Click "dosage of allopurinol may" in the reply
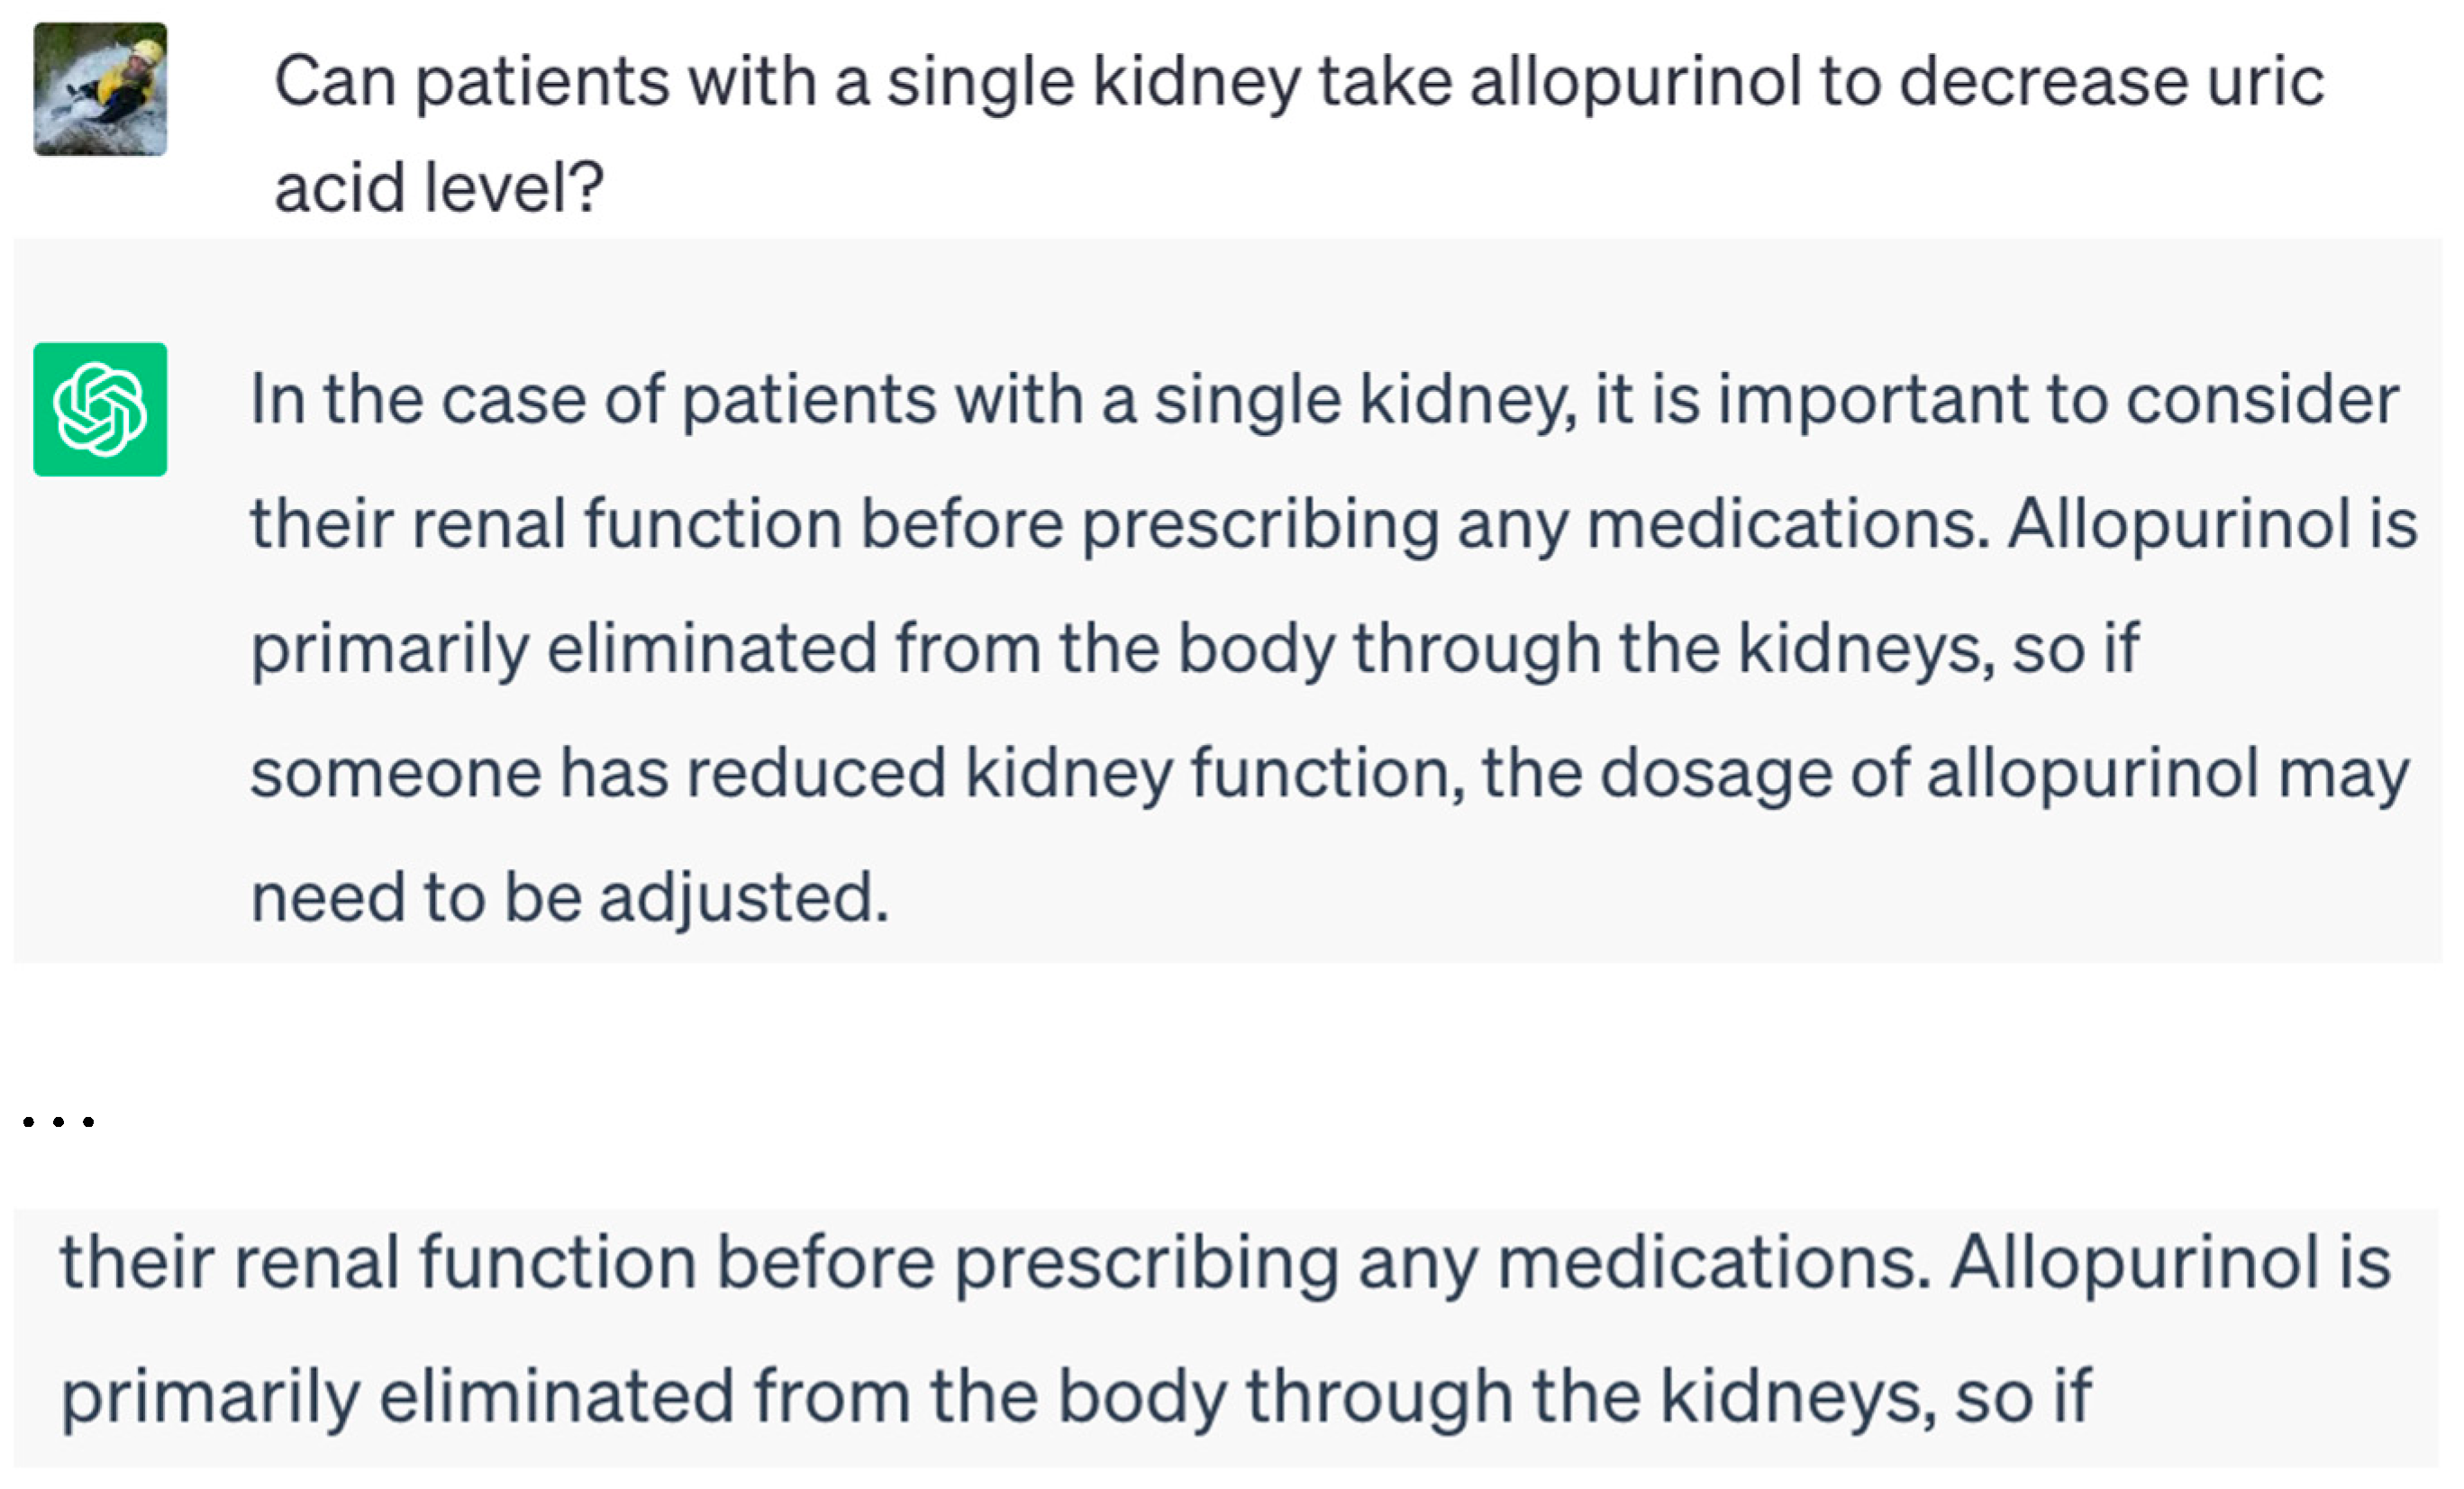2464x1489 pixels. [2004, 774]
